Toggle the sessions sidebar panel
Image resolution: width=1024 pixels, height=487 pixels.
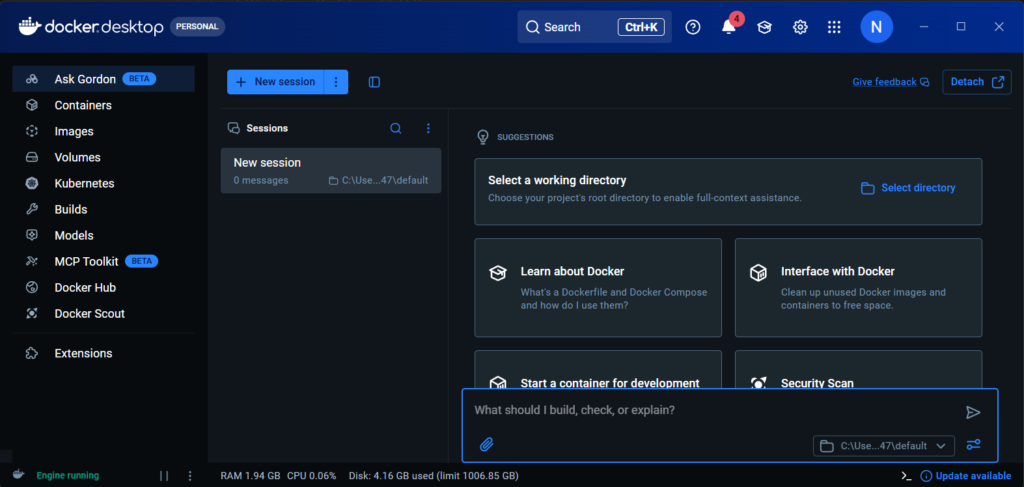point(374,82)
